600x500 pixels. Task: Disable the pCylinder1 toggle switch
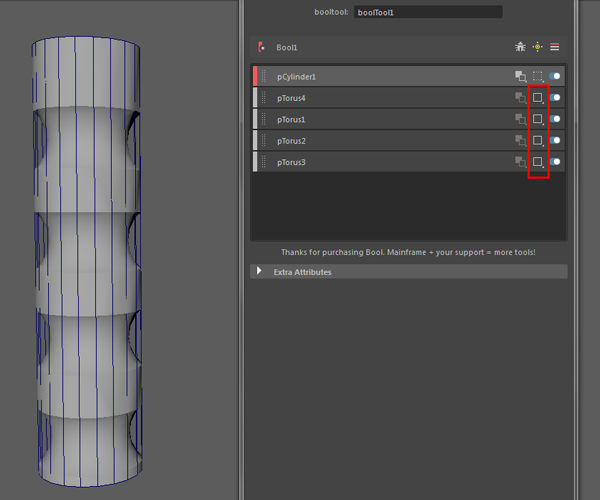pyautogui.click(x=555, y=76)
